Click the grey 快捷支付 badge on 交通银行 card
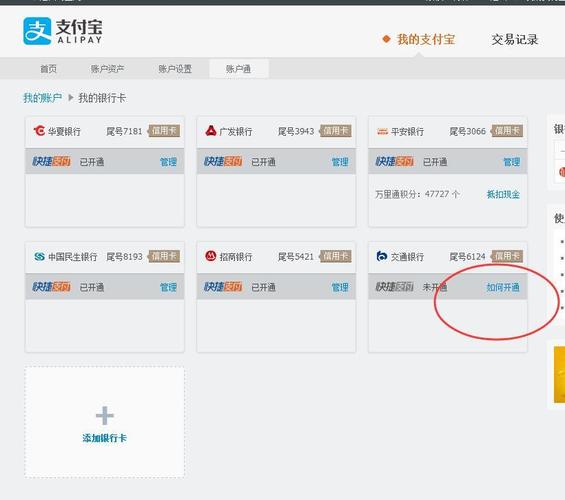 (395, 287)
